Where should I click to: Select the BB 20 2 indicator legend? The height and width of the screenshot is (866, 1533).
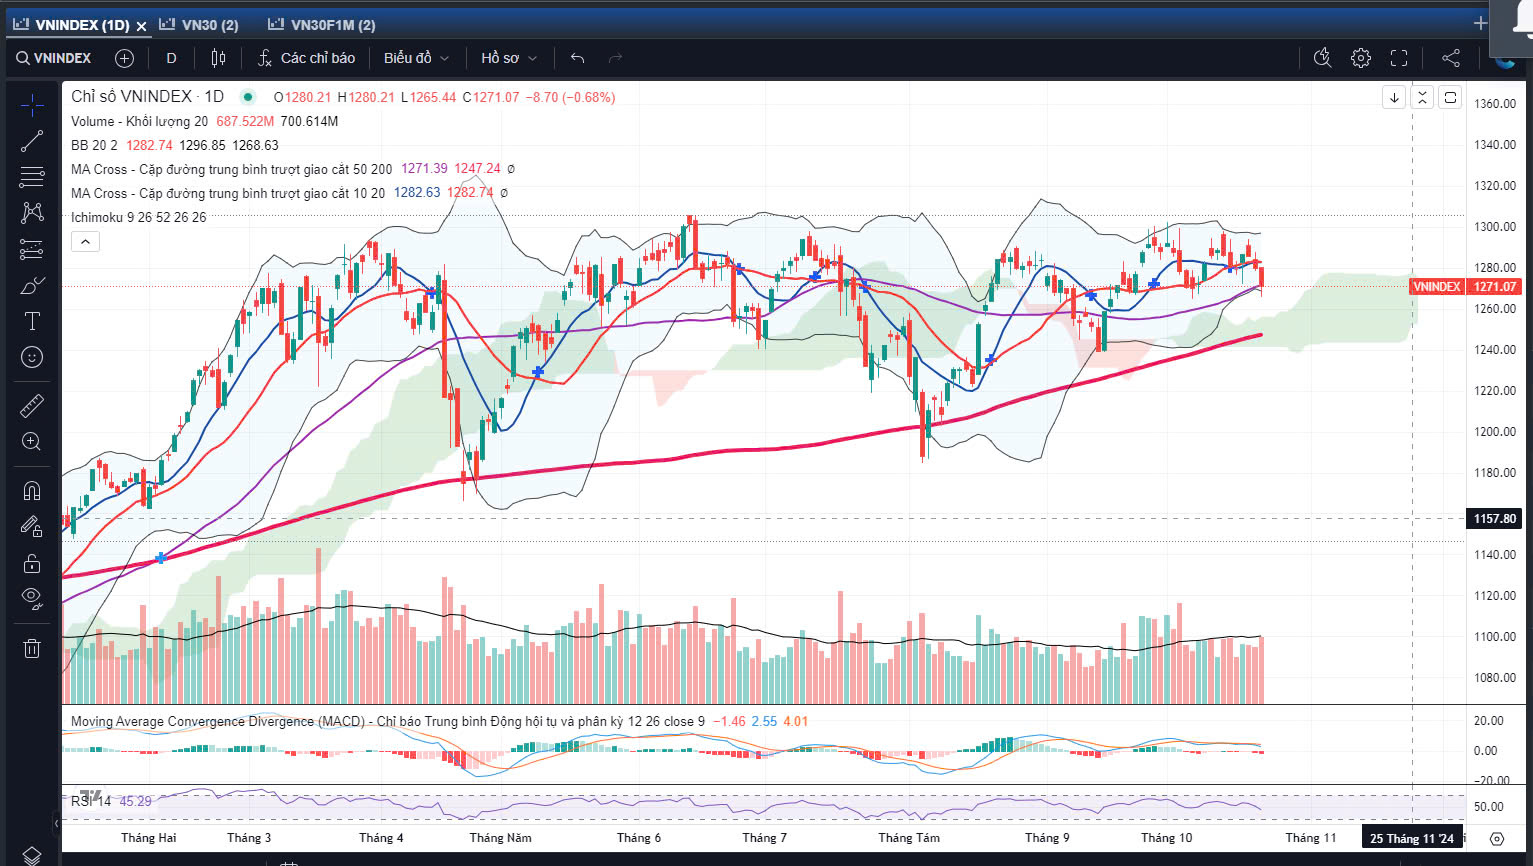pos(94,145)
